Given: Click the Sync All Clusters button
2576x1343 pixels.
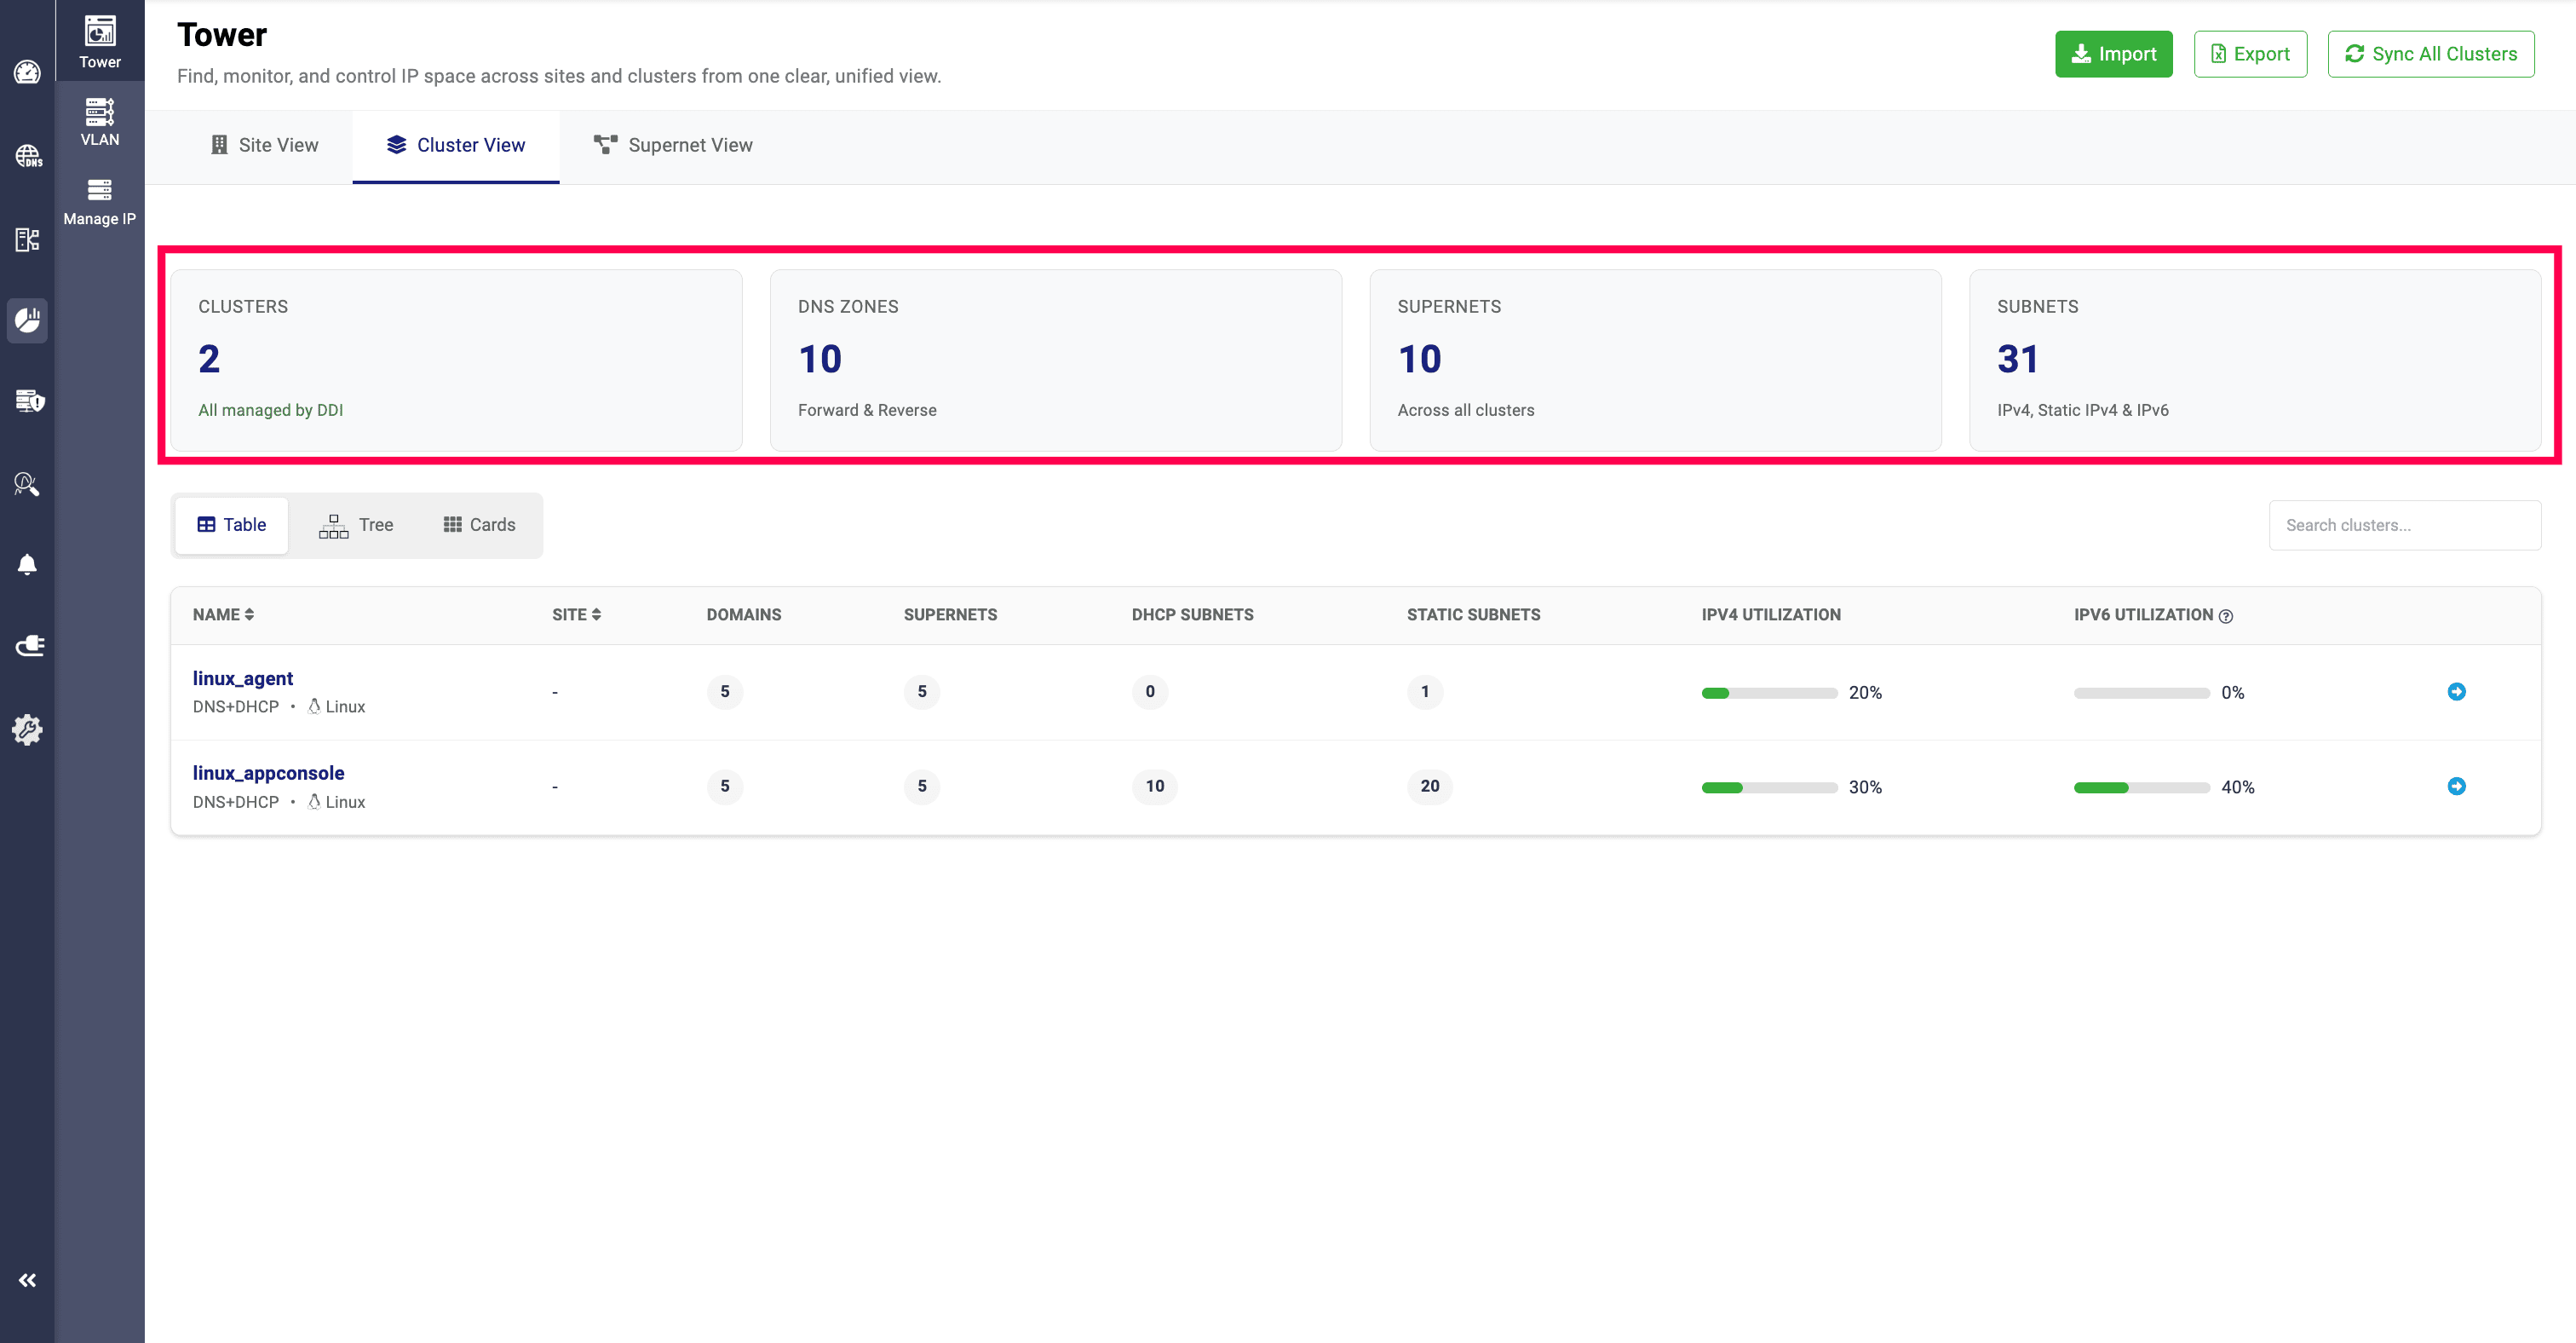Looking at the screenshot, I should 2430,54.
